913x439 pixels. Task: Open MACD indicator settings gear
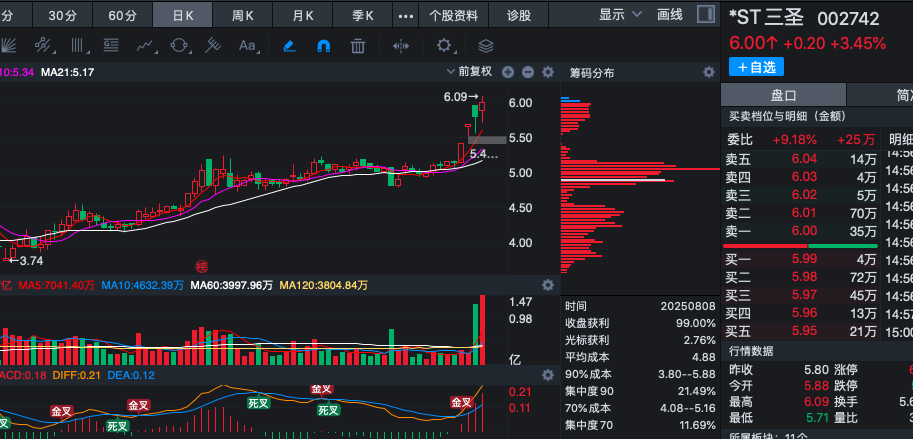(x=548, y=375)
